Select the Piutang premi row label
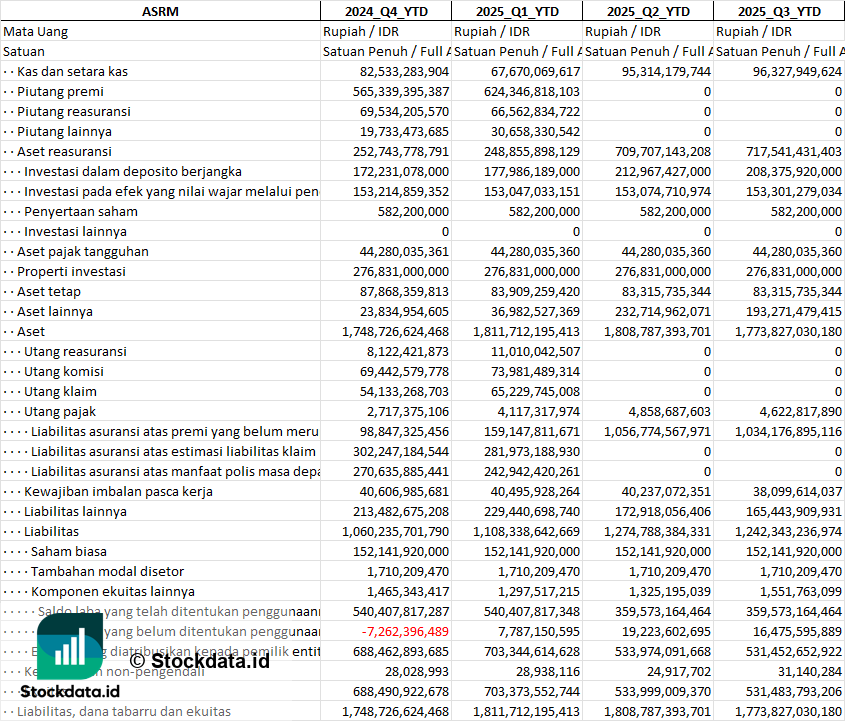The width and height of the screenshot is (845, 721). coord(60,91)
